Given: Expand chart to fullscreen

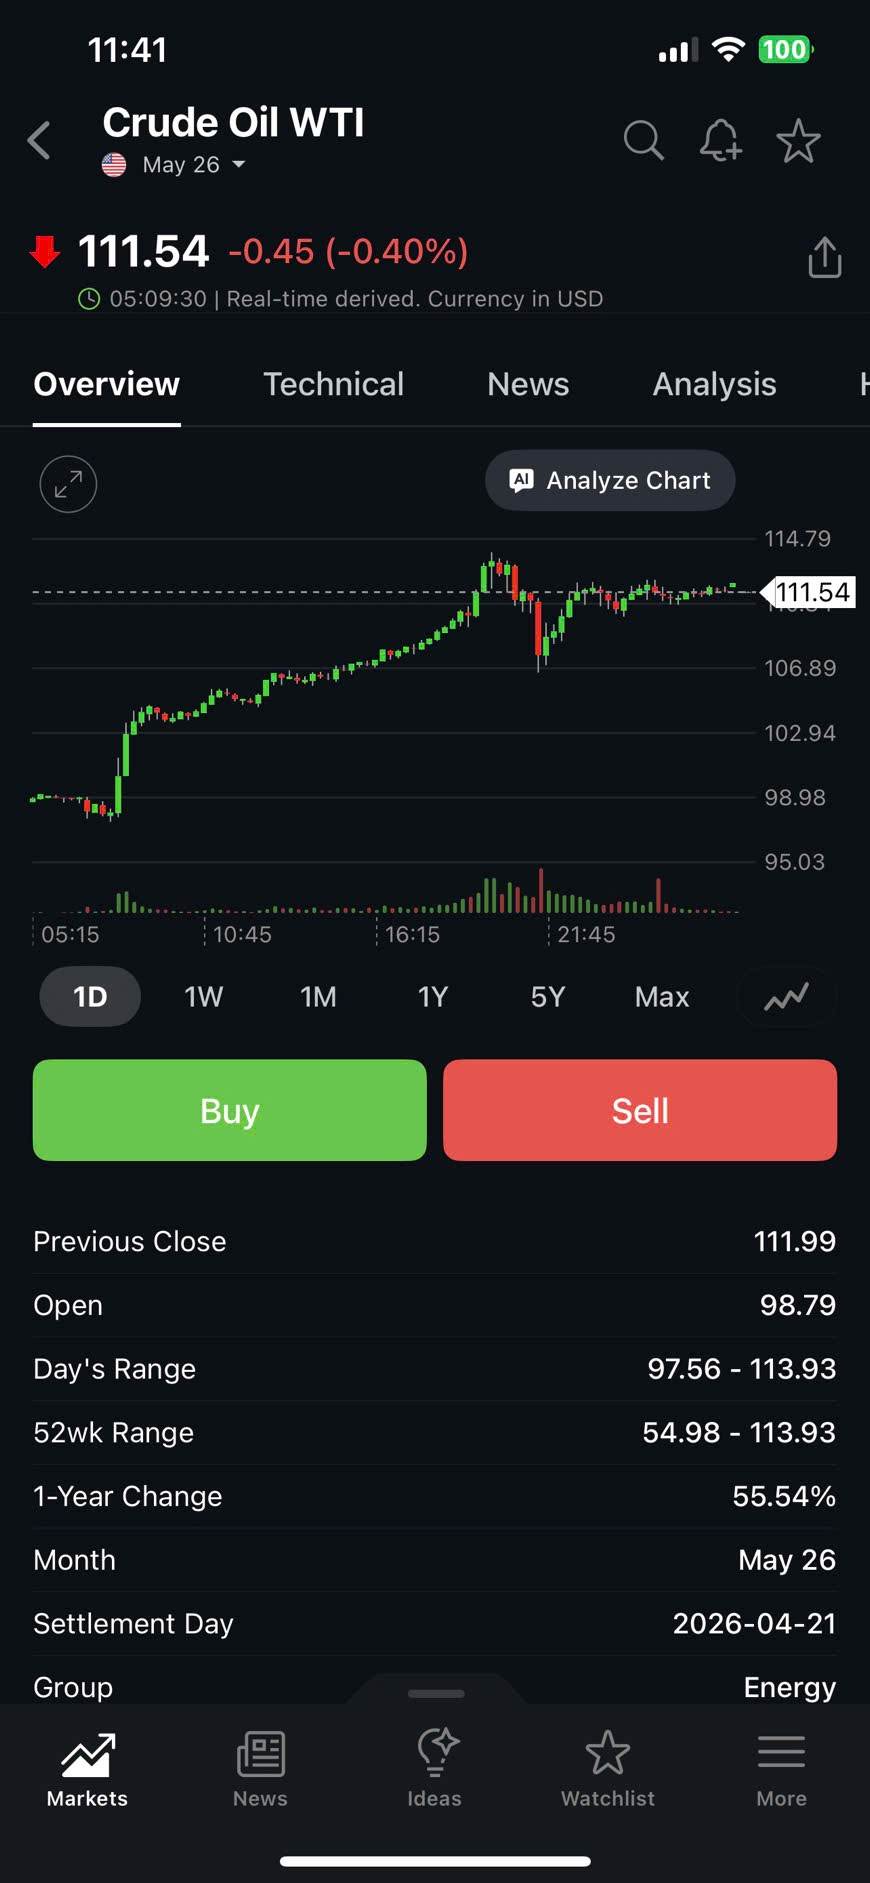Looking at the screenshot, I should [68, 484].
